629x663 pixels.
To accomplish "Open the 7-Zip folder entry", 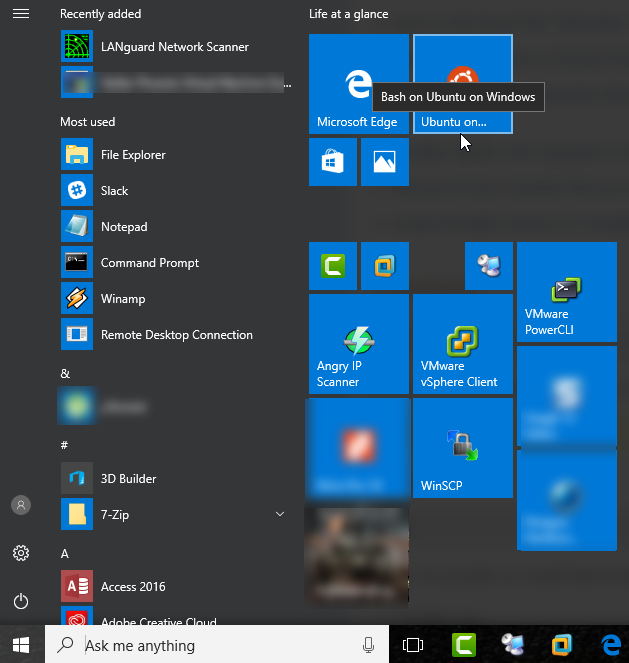I will click(175, 514).
